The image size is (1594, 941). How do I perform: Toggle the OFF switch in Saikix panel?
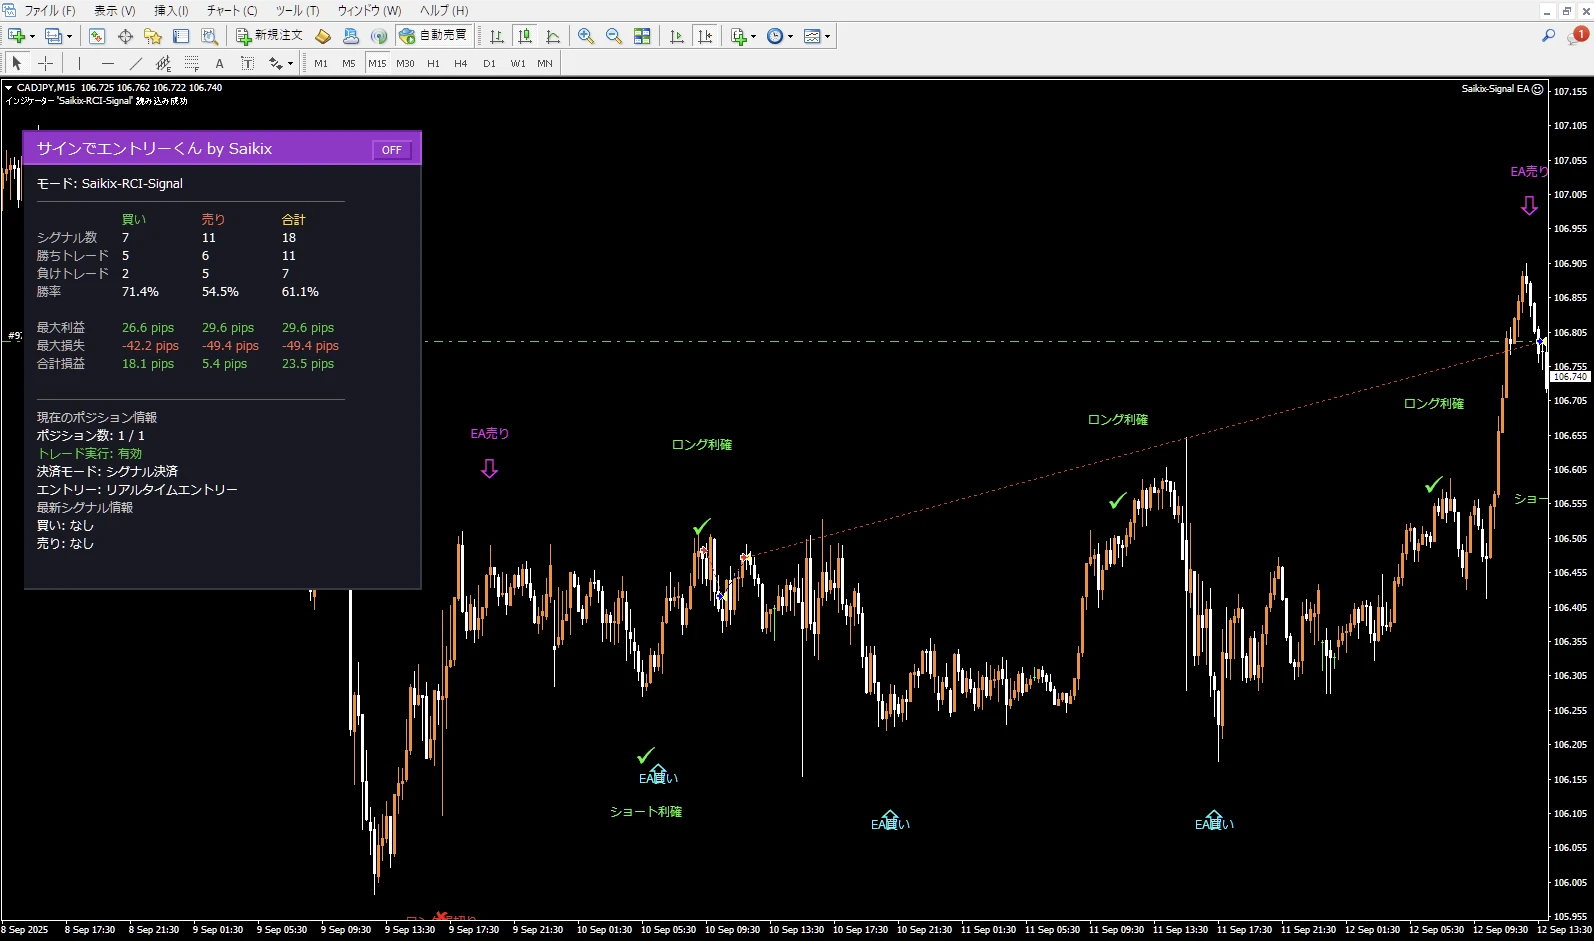coord(391,150)
